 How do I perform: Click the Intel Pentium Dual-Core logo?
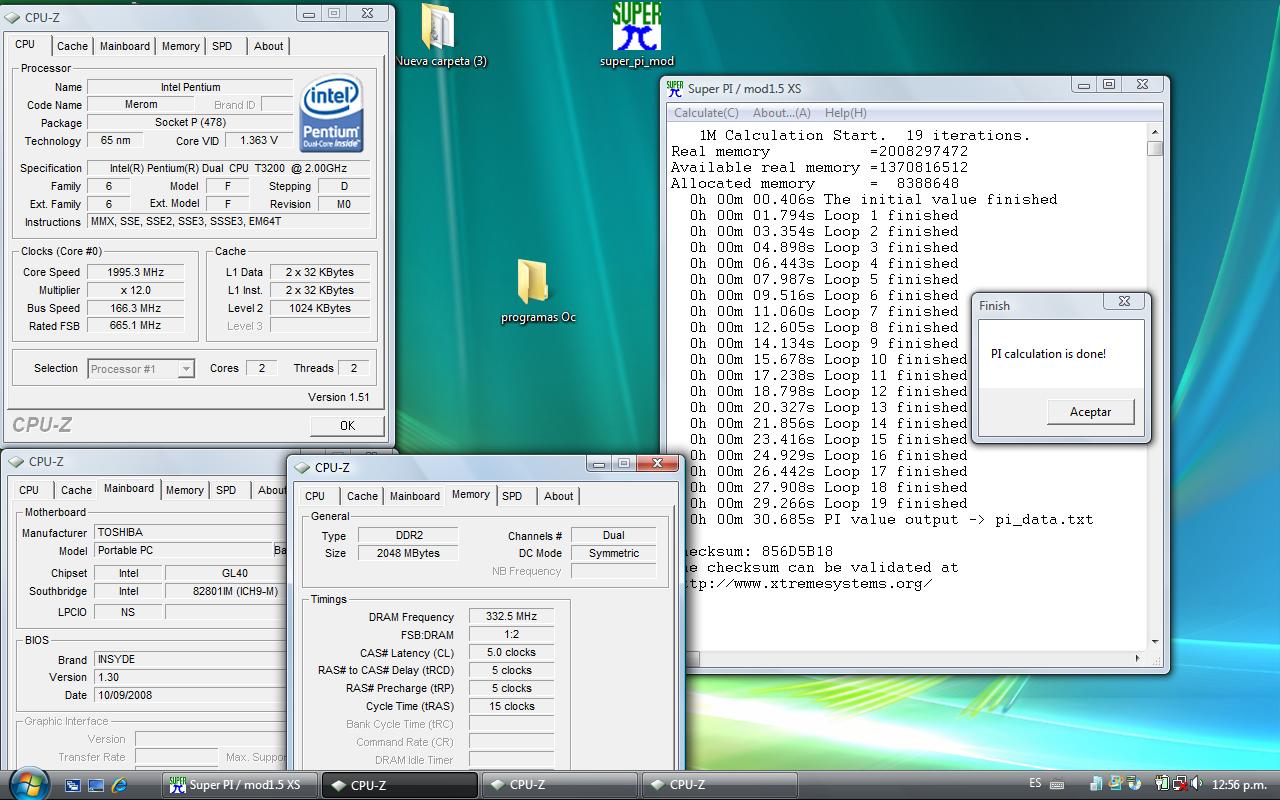tap(332, 114)
